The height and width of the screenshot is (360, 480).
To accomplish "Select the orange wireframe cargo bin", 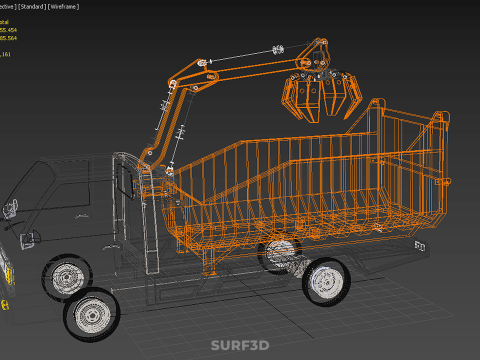I will [307, 187].
